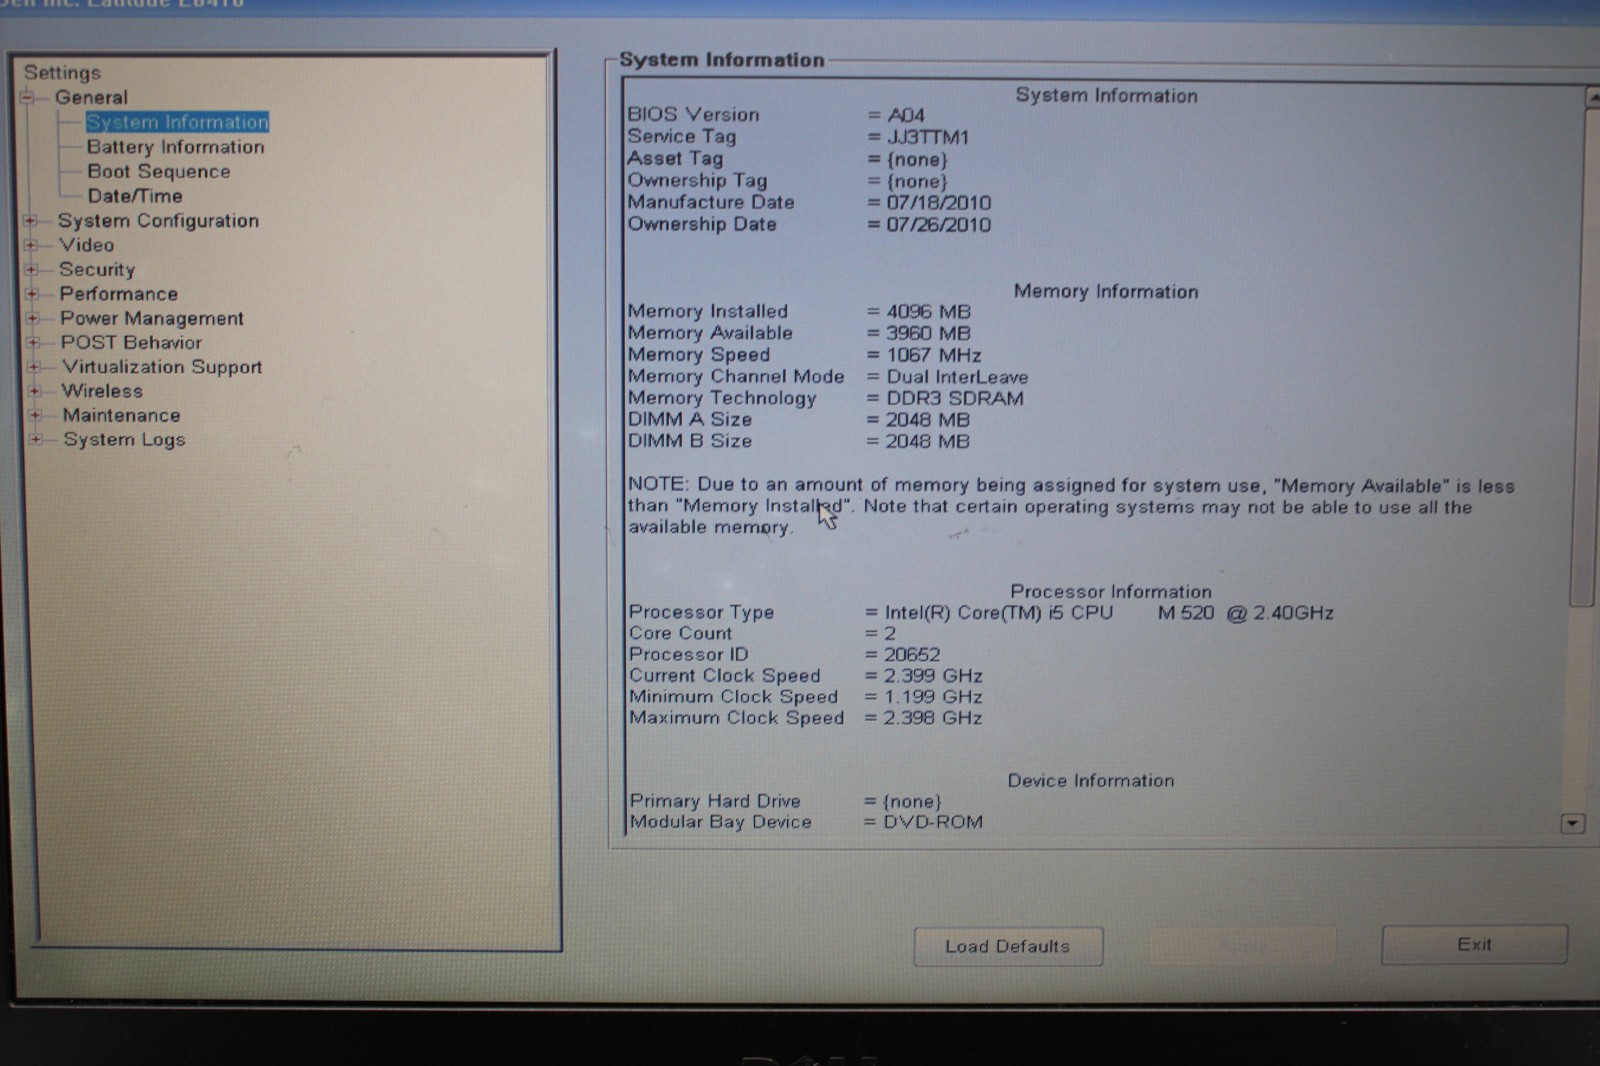Click the Ownership Date value 07/26/2010
The height and width of the screenshot is (1066, 1600).
tap(938, 225)
